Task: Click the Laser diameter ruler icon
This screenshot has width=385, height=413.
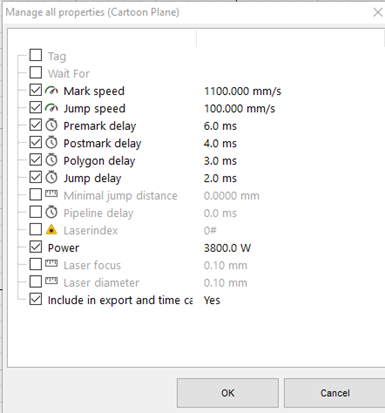Action: tap(51, 281)
